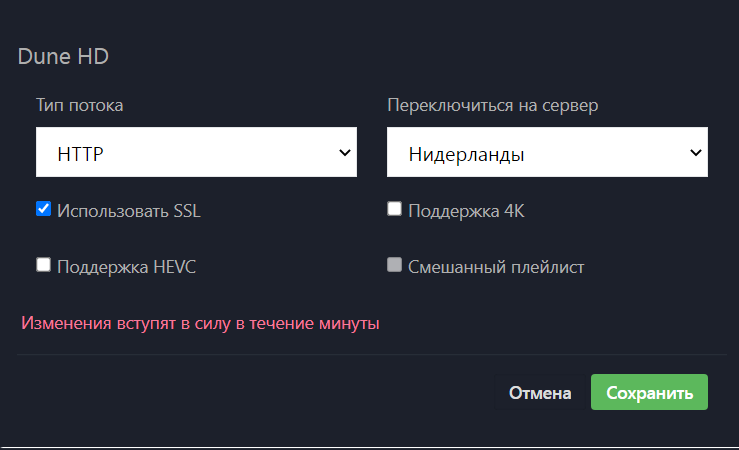The height and width of the screenshot is (450, 739).
Task: Click the Отмена button
Action: [x=540, y=393]
